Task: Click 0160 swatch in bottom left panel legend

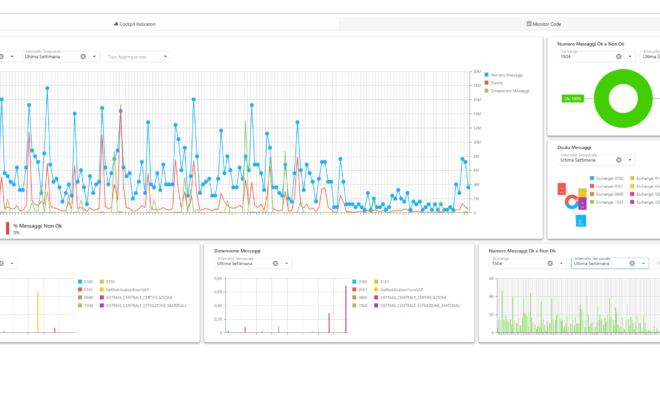Action: point(80,282)
